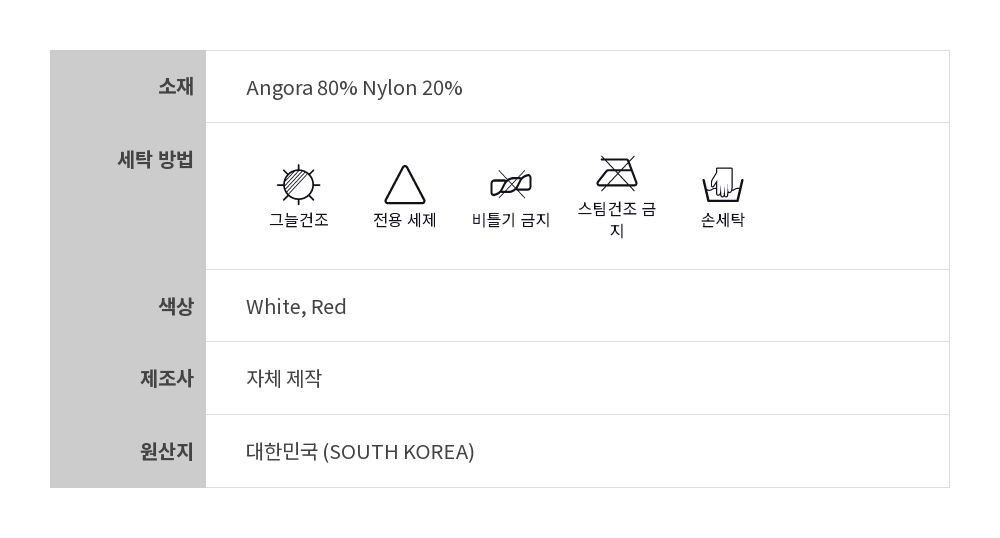Click the triangle dedicated-detergent icon

(405, 185)
